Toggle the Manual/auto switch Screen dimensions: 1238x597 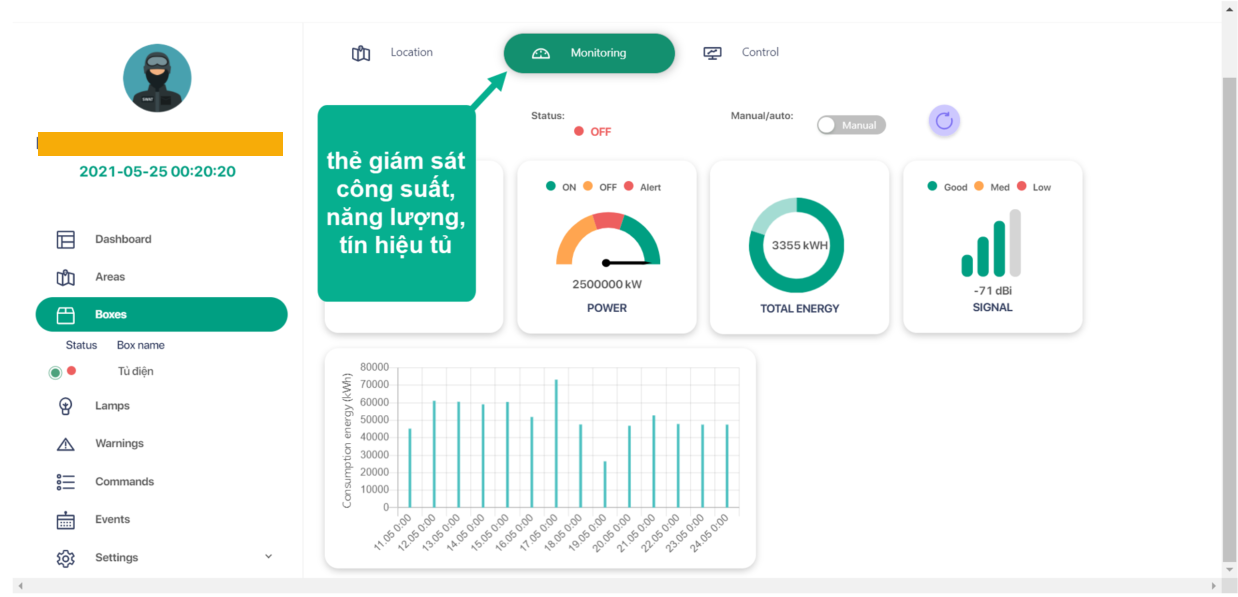pos(850,125)
